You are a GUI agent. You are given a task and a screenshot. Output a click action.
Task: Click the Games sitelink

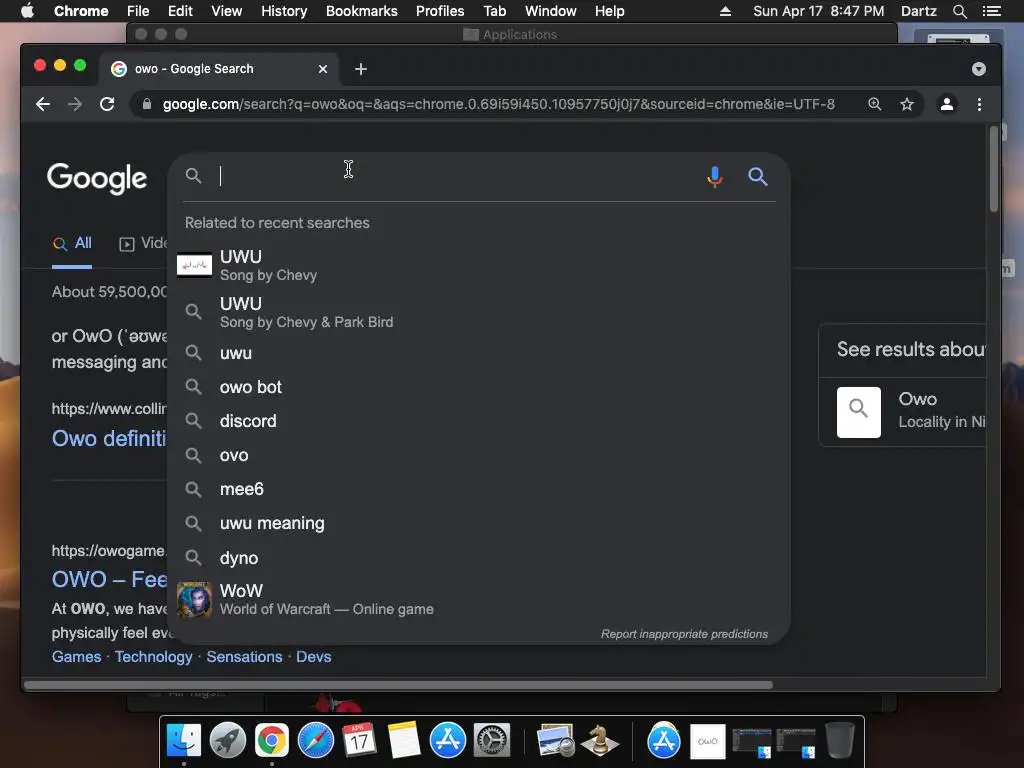76,657
